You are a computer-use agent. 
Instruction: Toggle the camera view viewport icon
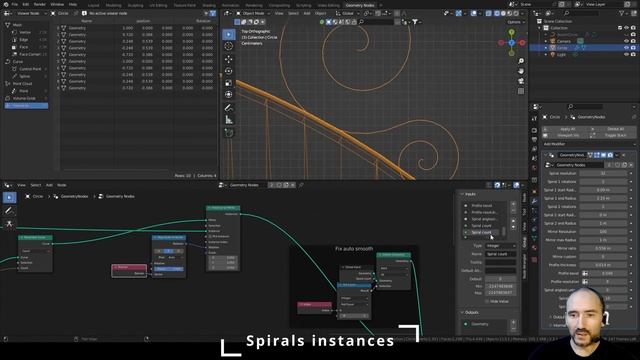pyautogui.click(x=521, y=81)
